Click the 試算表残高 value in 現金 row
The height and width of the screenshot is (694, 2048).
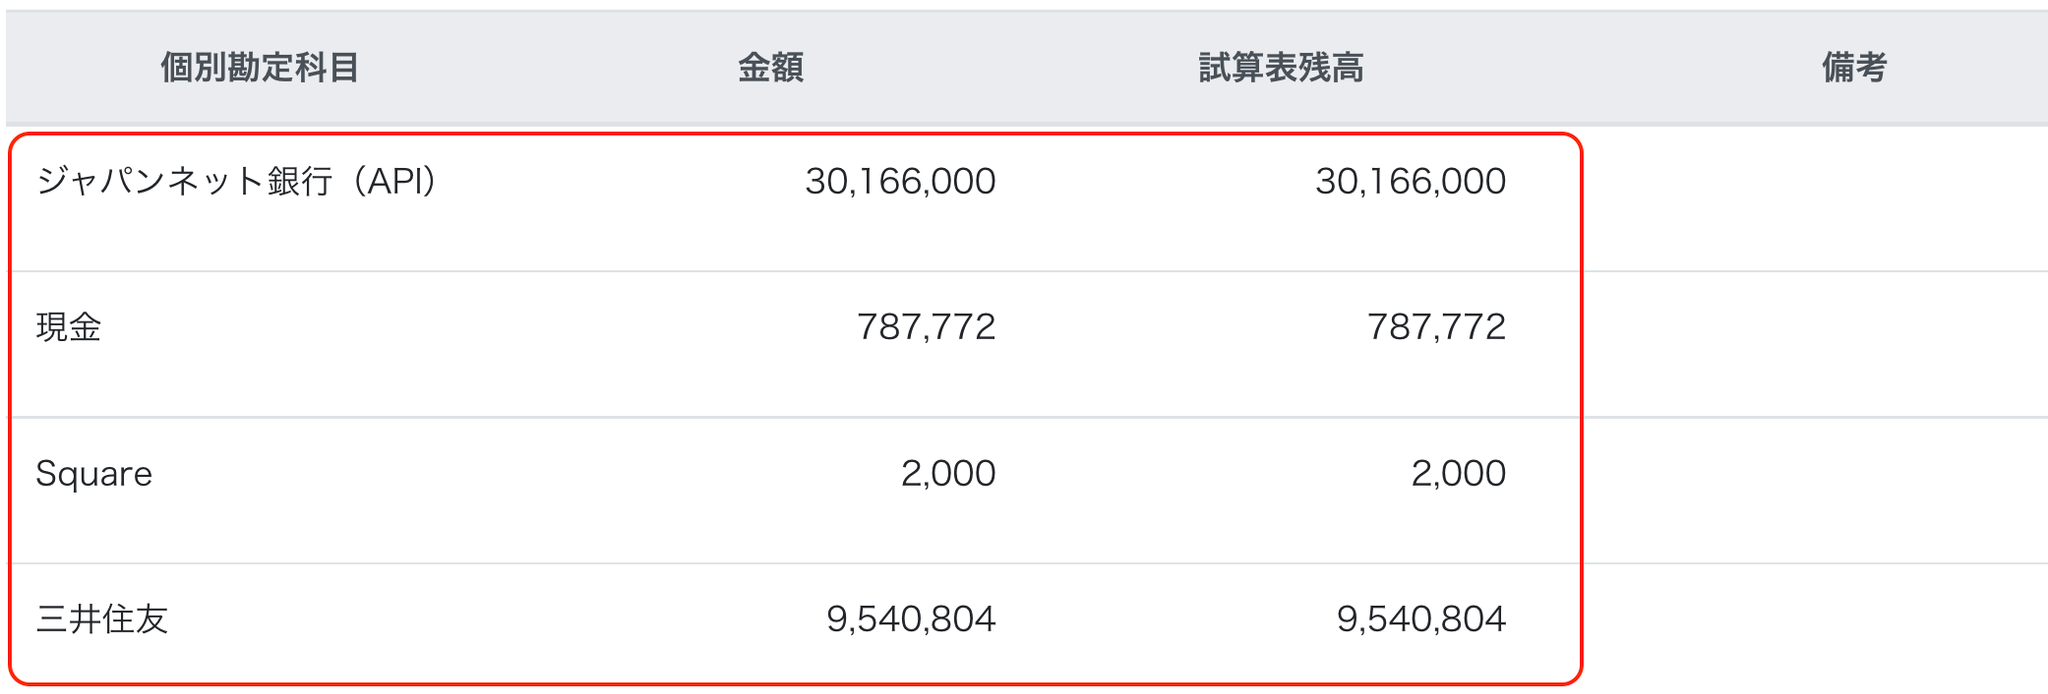[1436, 328]
